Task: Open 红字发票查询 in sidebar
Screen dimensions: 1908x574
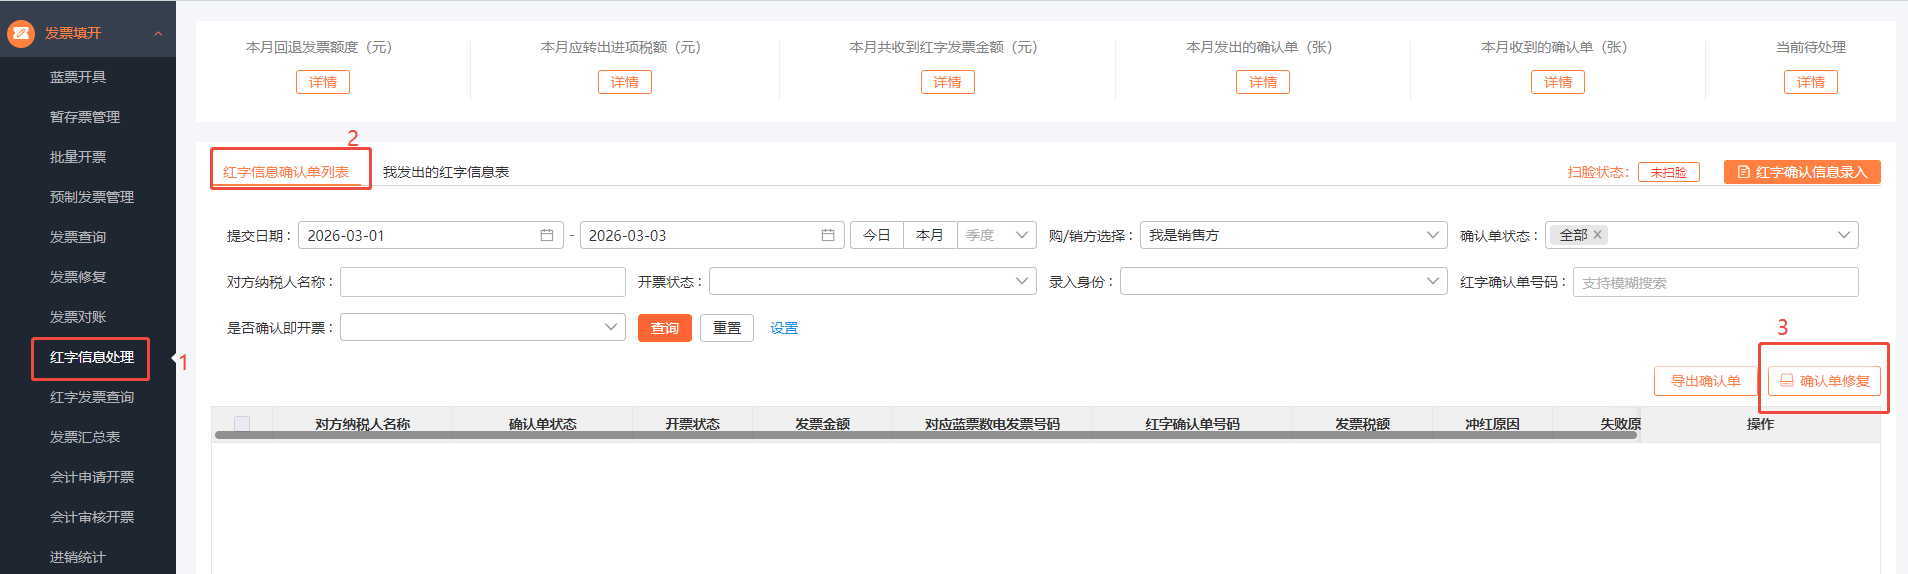Action: [x=92, y=397]
